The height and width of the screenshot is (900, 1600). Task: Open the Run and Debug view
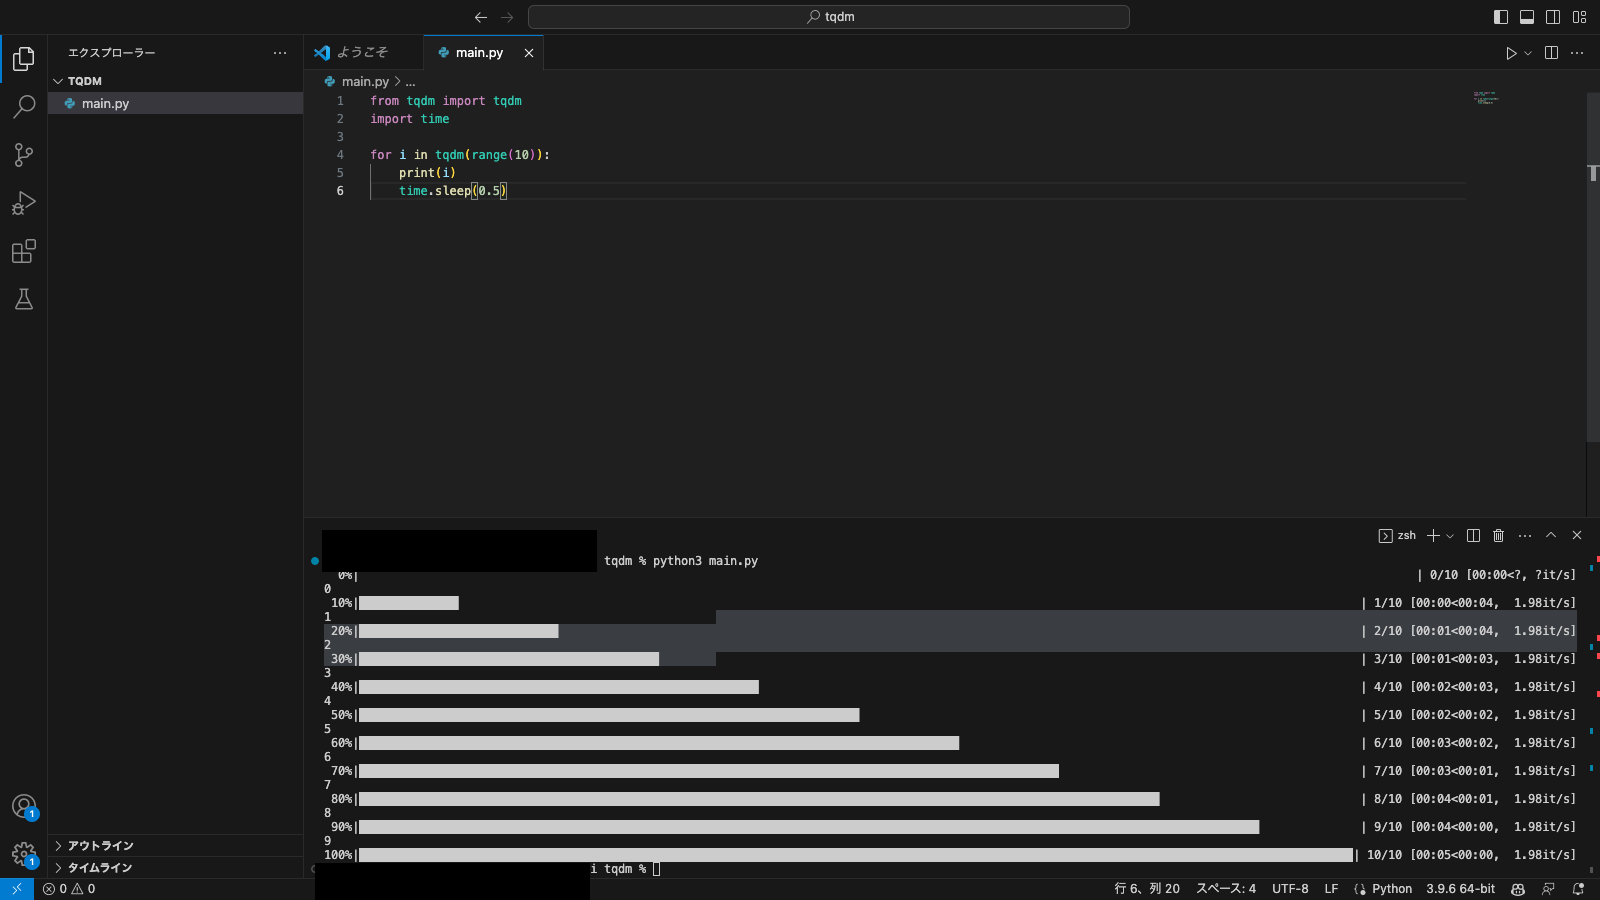tap(24, 203)
